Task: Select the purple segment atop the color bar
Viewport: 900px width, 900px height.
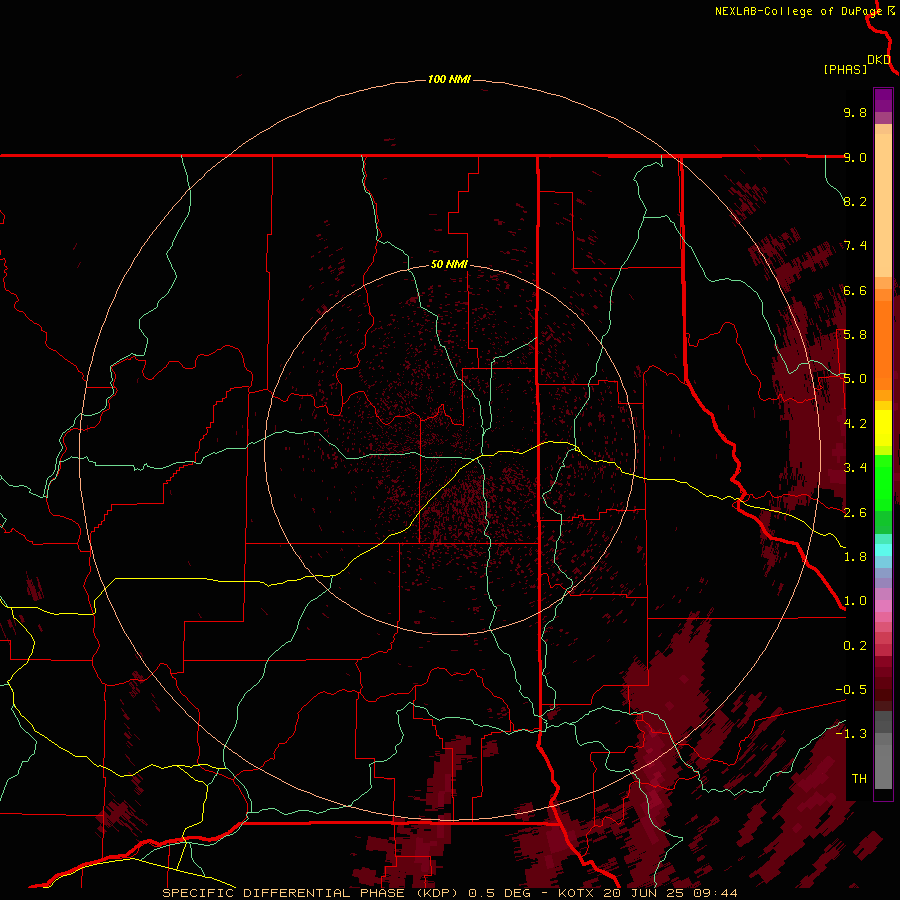Action: 883,100
